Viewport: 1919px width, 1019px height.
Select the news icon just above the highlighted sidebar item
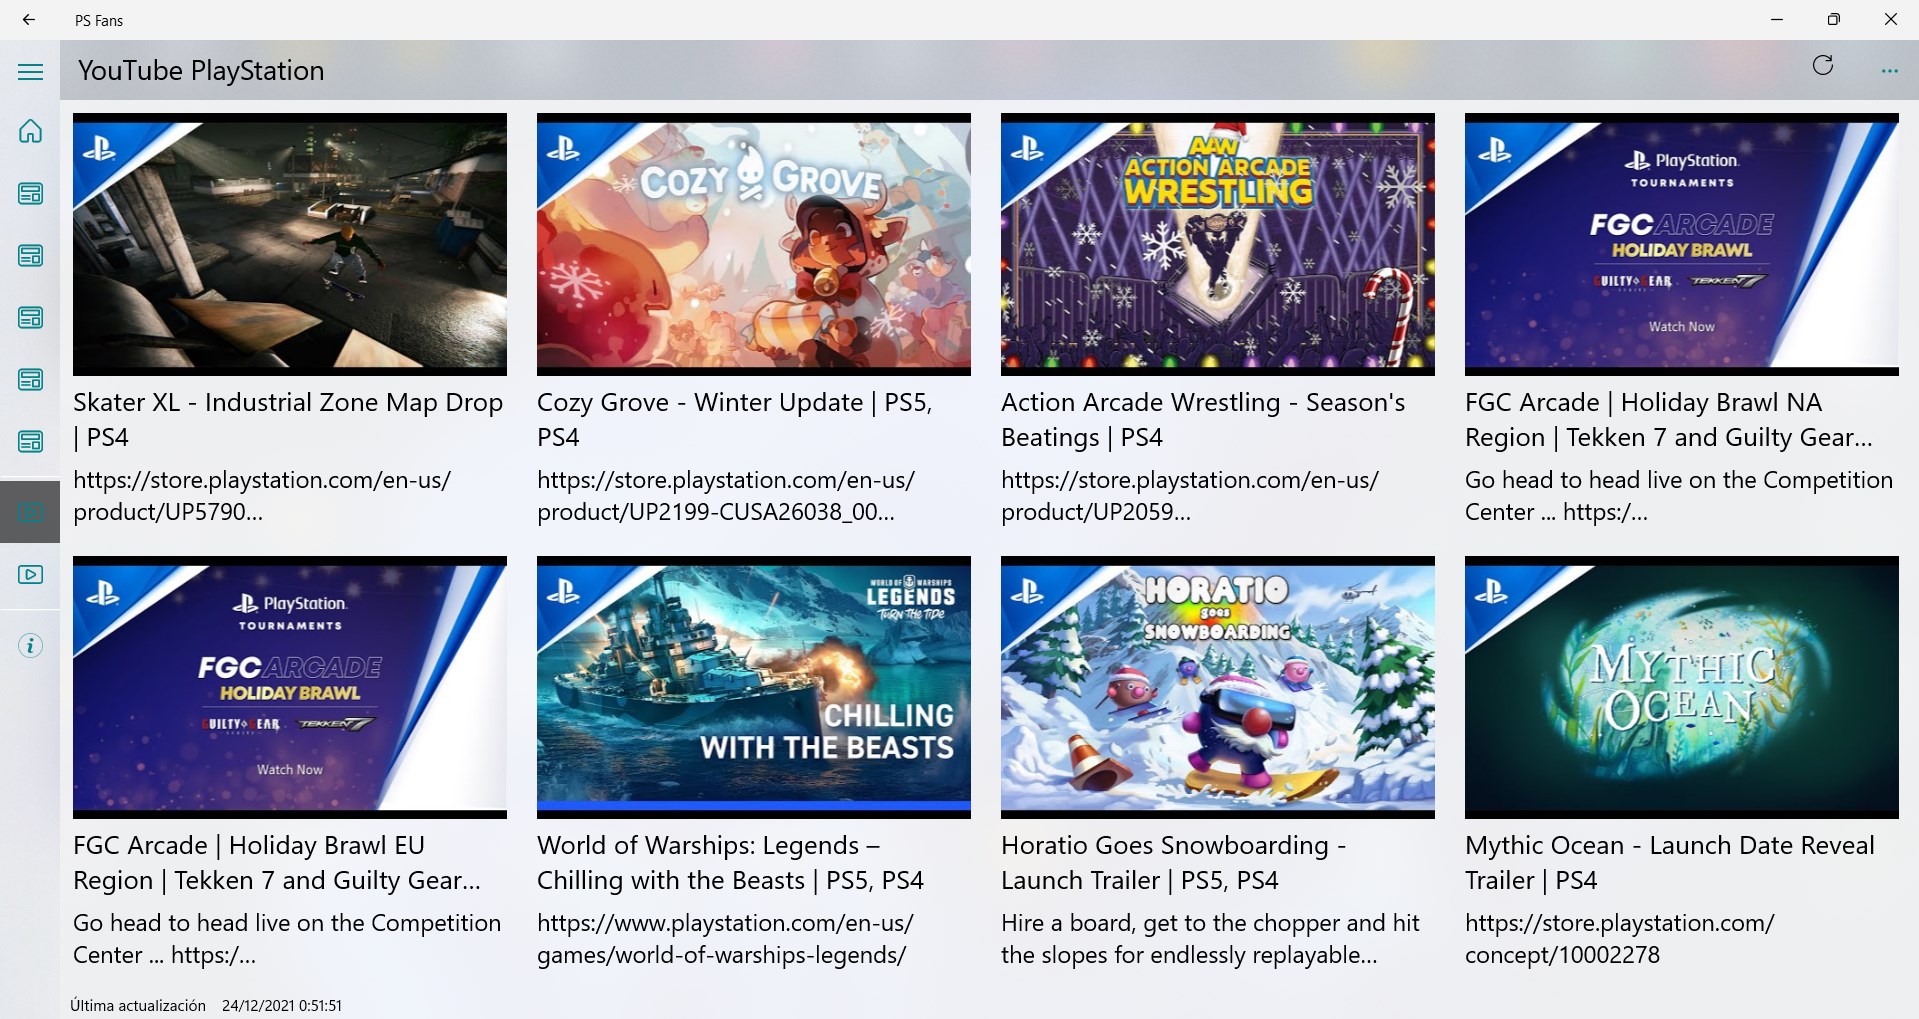tap(31, 441)
